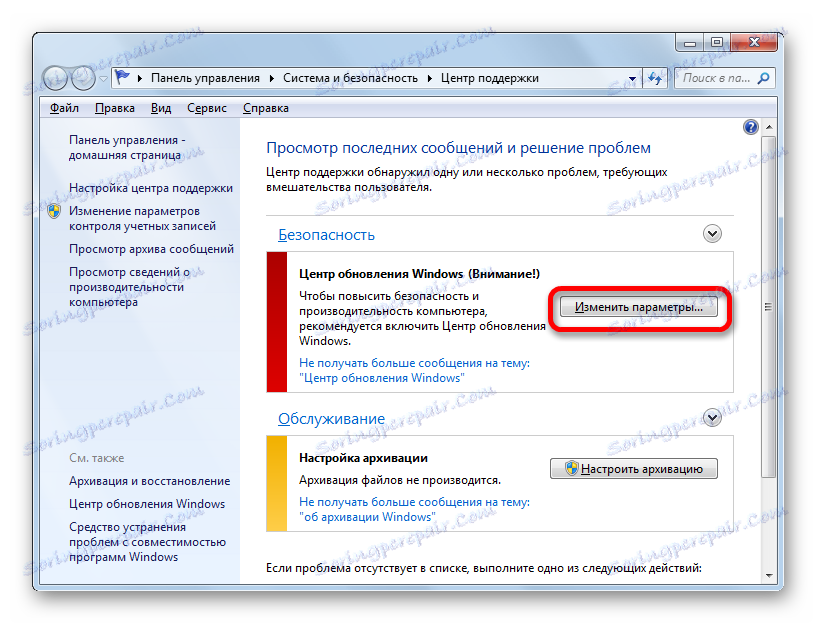Open address bar history dropdown arrow

tap(632, 79)
